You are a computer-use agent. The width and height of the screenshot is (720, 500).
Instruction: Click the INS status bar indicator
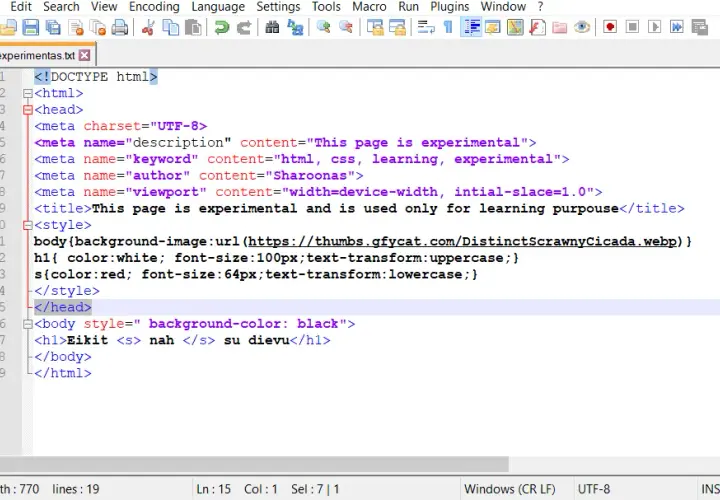[x=710, y=489]
